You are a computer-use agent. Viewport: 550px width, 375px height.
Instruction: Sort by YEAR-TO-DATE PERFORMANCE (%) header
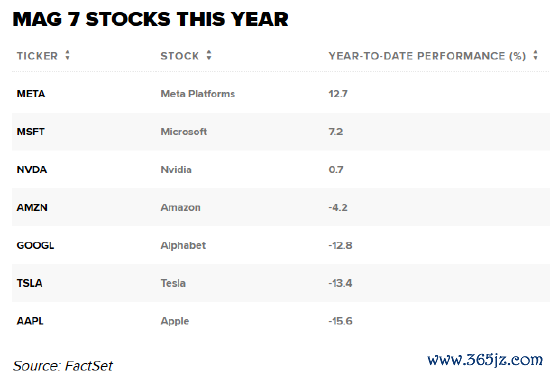[427, 56]
